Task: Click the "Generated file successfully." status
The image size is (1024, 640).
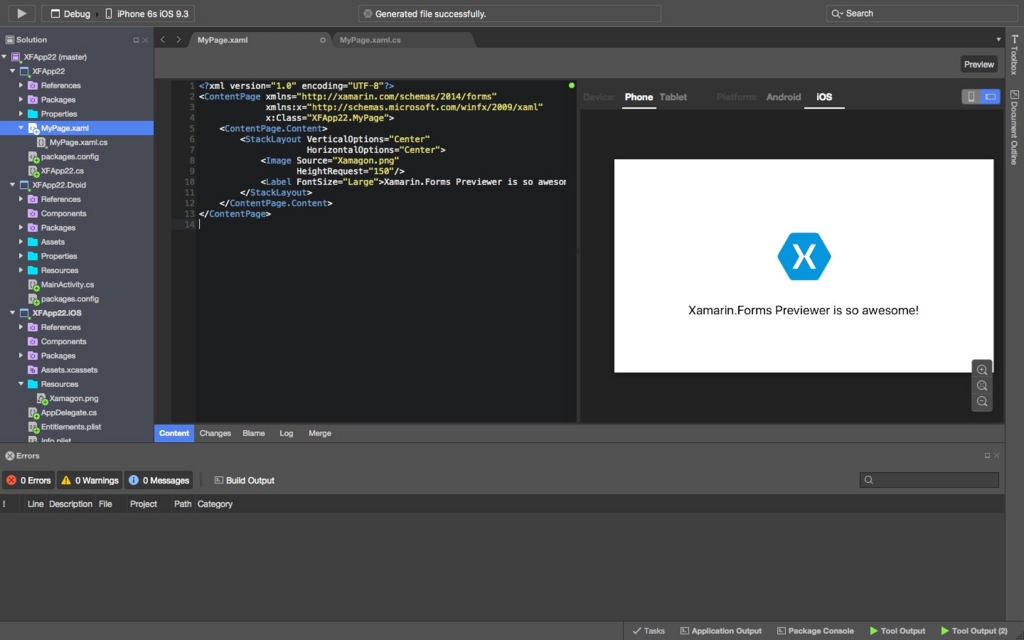Action: (430, 14)
